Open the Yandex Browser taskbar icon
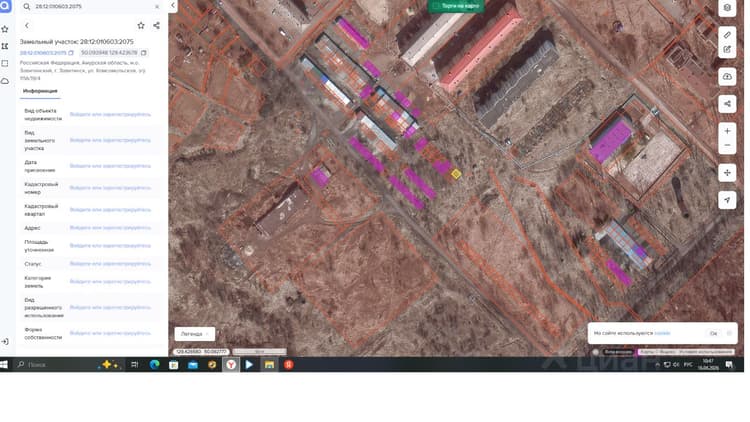This screenshot has width=750, height=422. click(x=231, y=365)
